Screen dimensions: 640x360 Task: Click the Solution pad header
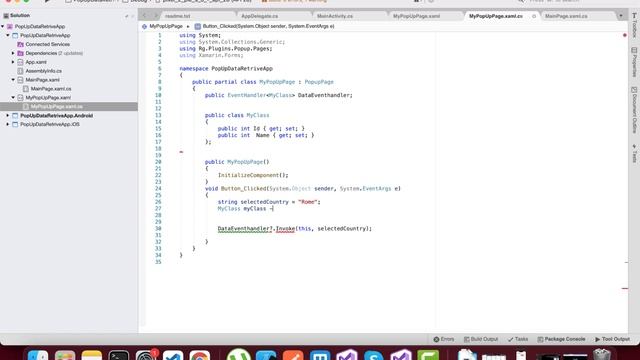(16, 16)
